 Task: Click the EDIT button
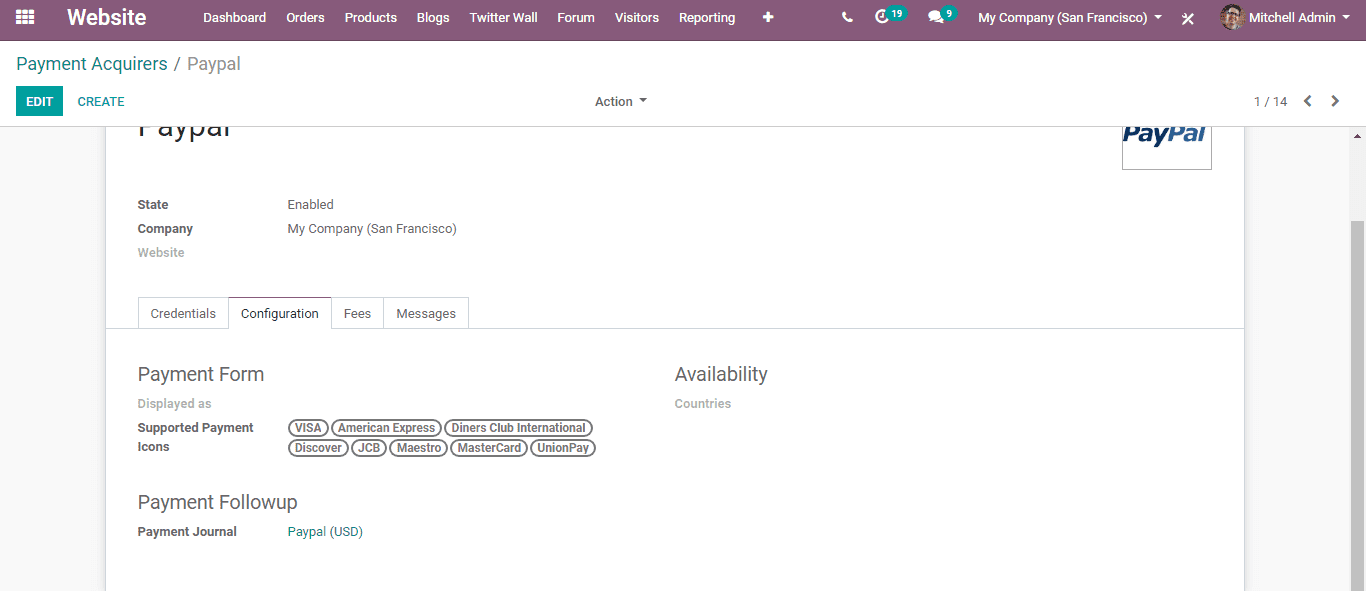39,101
